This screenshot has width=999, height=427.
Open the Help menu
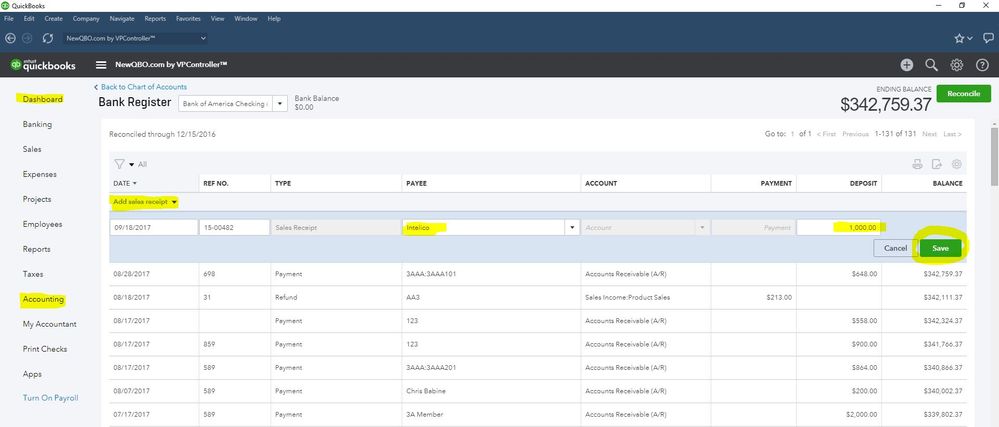click(x=274, y=18)
